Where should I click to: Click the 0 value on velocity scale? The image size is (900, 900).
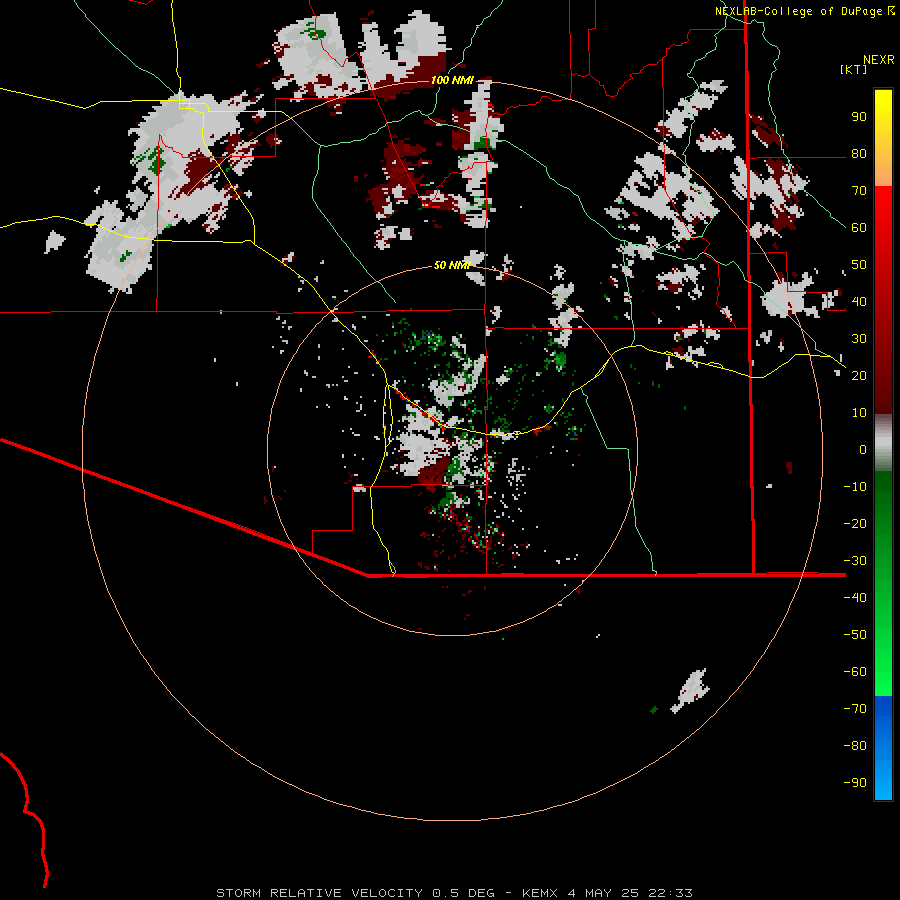pyautogui.click(x=863, y=450)
